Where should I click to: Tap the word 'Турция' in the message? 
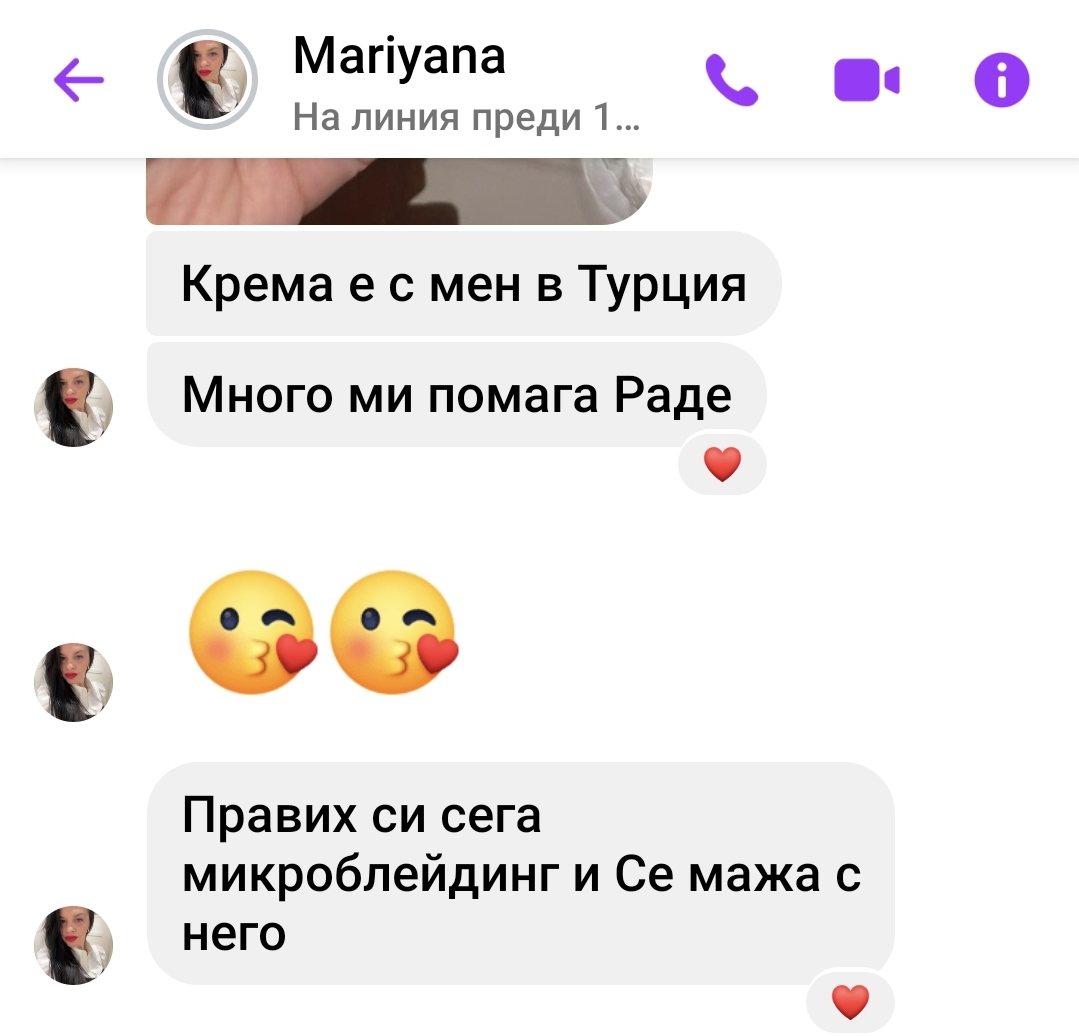point(661,283)
